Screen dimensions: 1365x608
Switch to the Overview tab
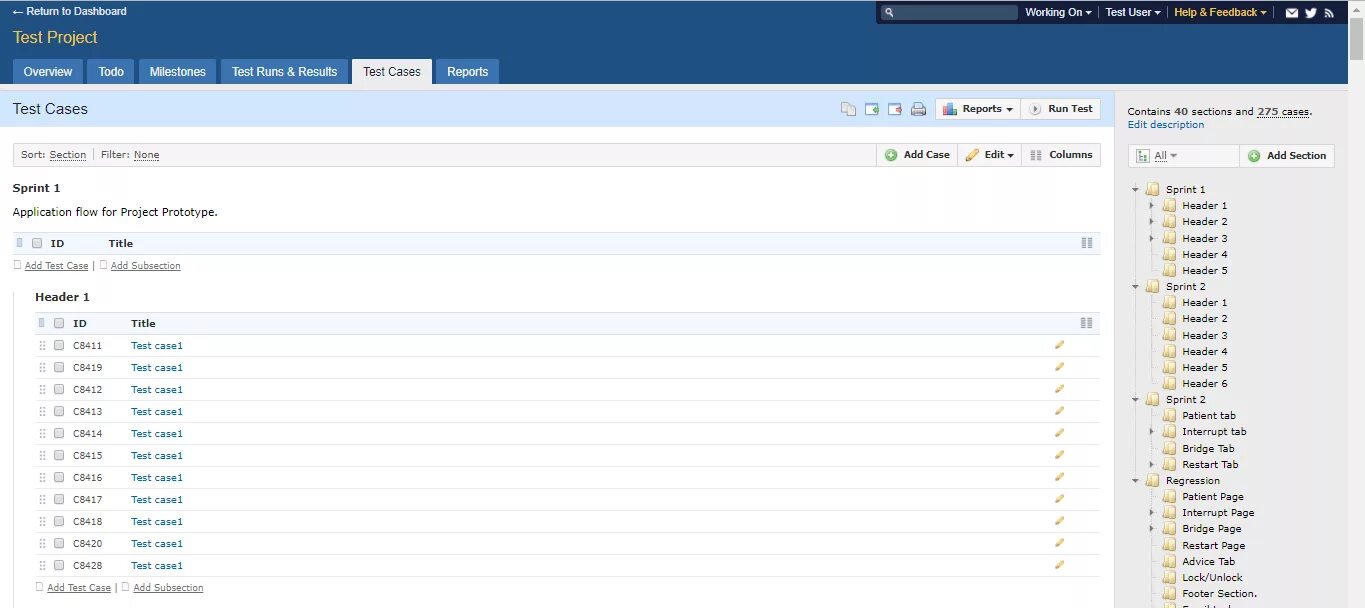click(48, 72)
